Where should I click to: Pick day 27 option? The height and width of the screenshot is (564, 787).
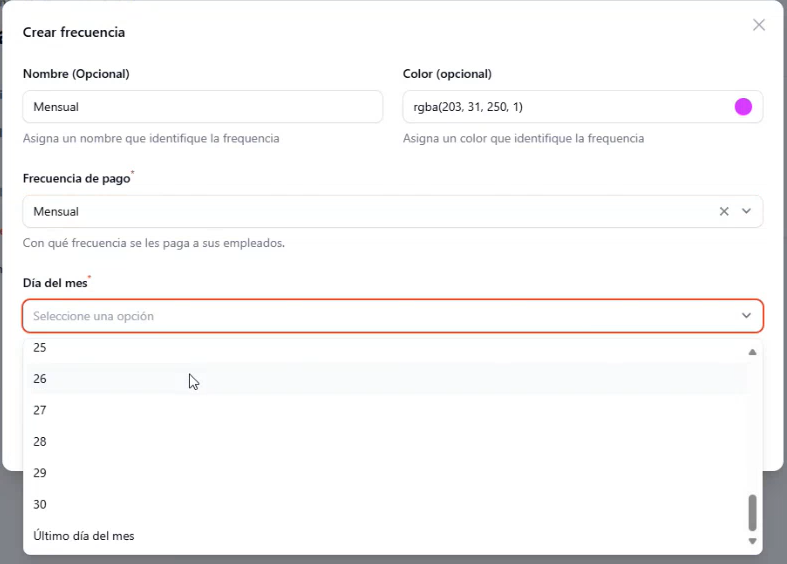(385, 410)
